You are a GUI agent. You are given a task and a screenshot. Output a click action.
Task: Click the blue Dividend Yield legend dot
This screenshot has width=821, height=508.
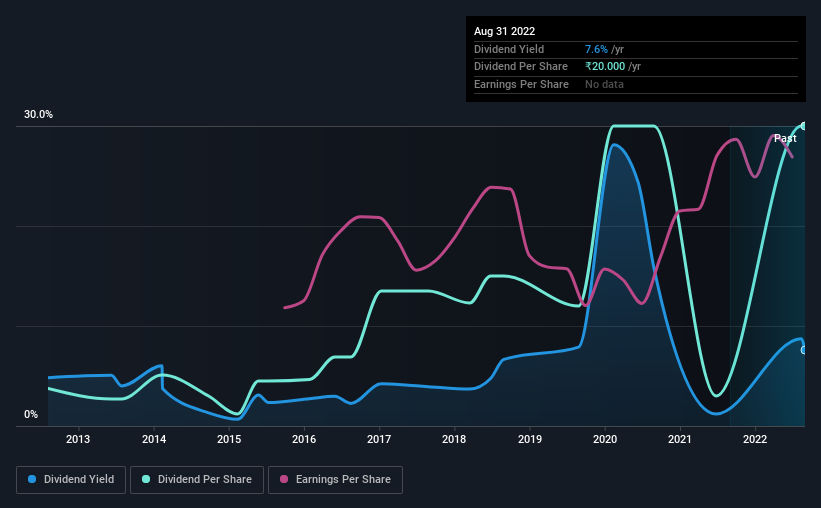pos(32,479)
